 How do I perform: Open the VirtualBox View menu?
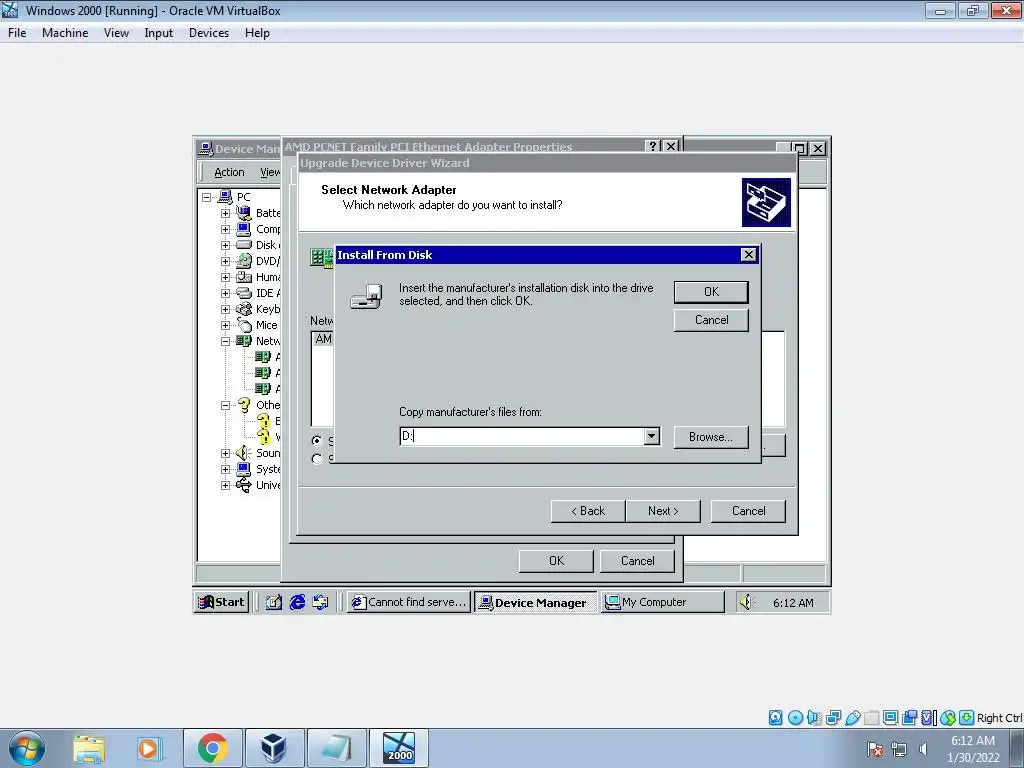click(116, 33)
